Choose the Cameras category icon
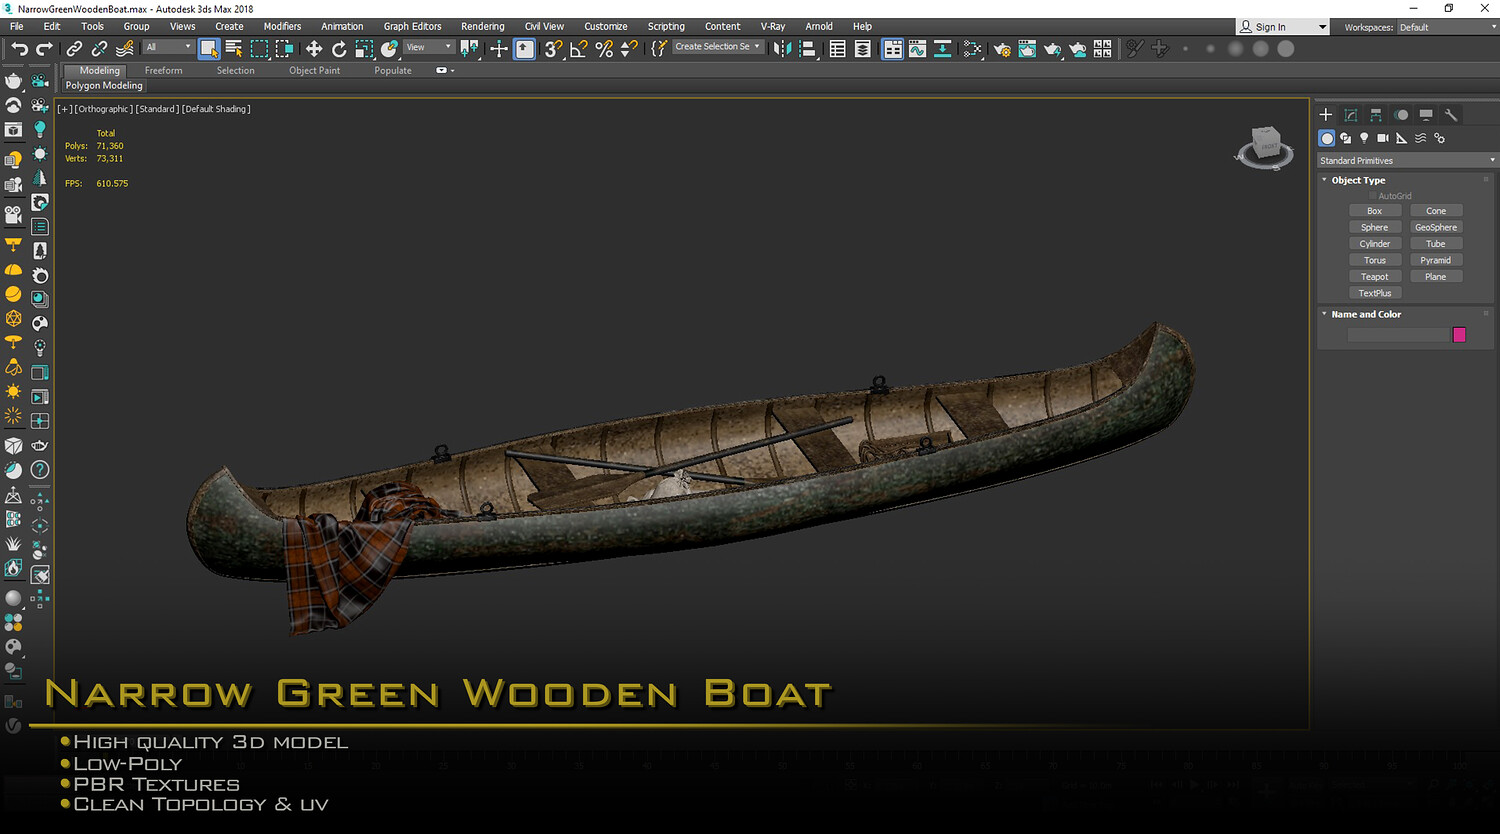The height and width of the screenshot is (834, 1500). pos(1383,138)
